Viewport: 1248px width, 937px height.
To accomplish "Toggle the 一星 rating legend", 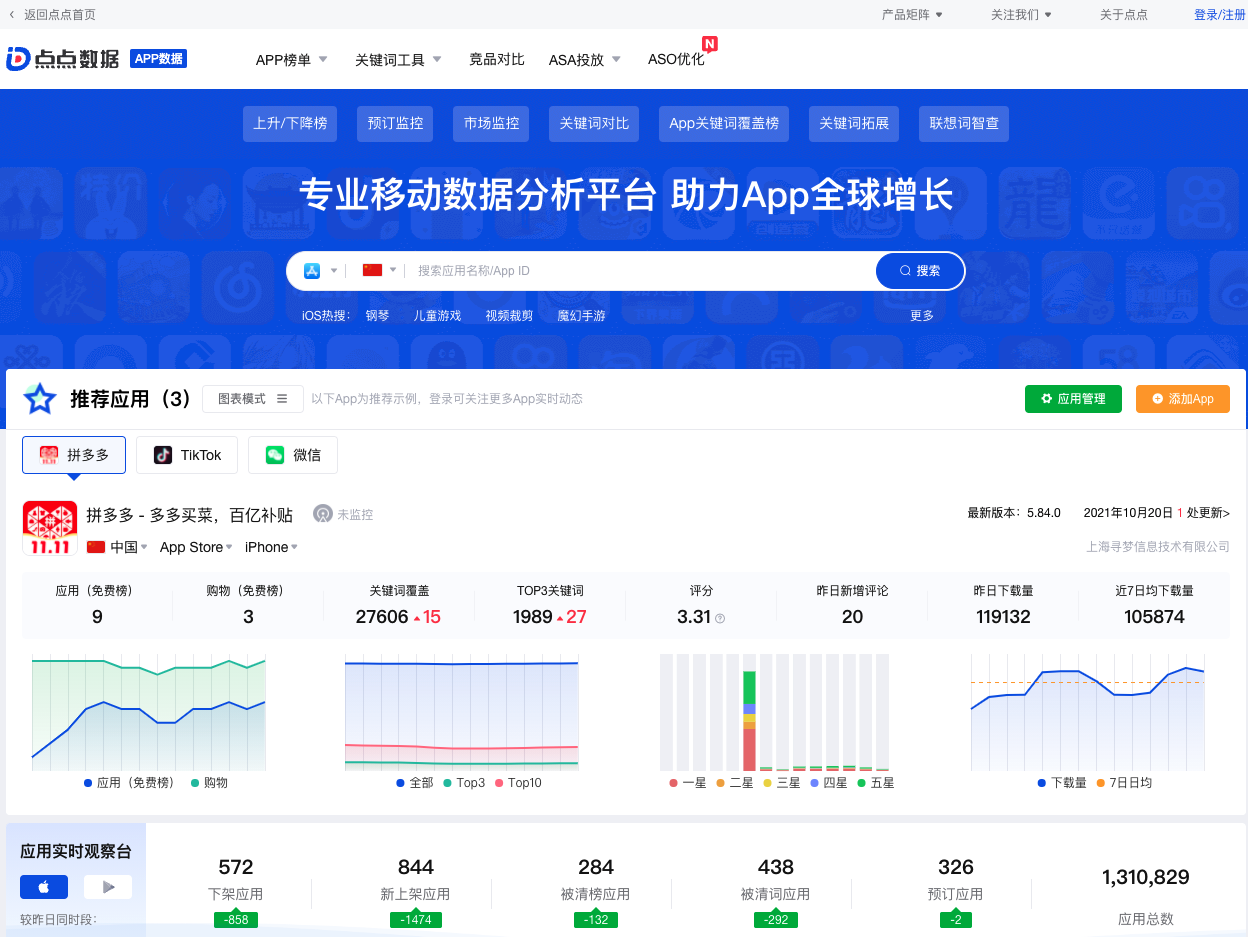I will pyautogui.click(x=688, y=783).
